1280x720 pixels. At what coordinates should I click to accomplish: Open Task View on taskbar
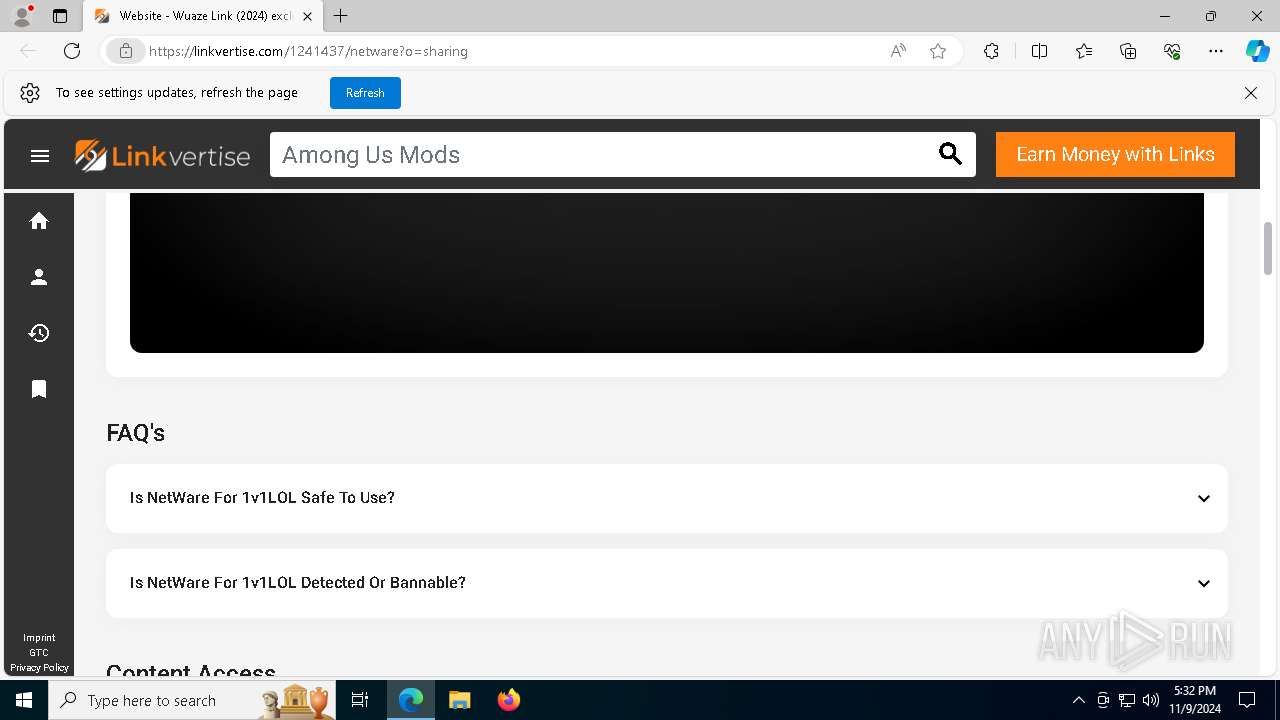pos(360,700)
